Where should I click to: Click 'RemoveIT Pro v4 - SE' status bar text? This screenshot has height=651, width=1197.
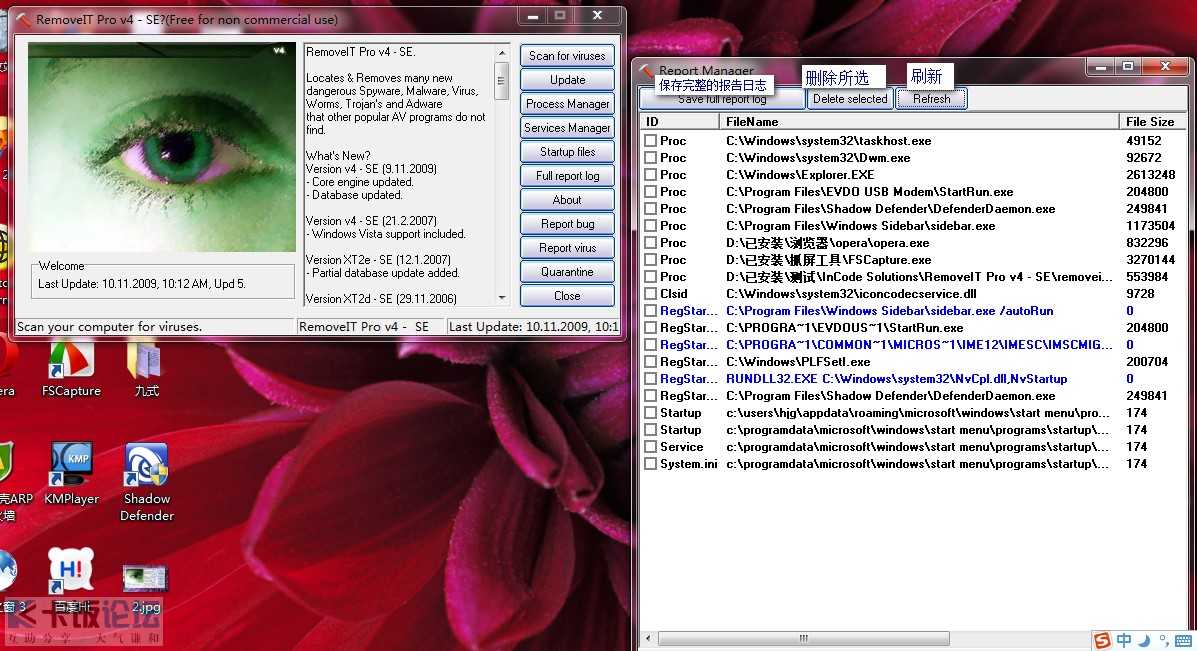point(363,327)
